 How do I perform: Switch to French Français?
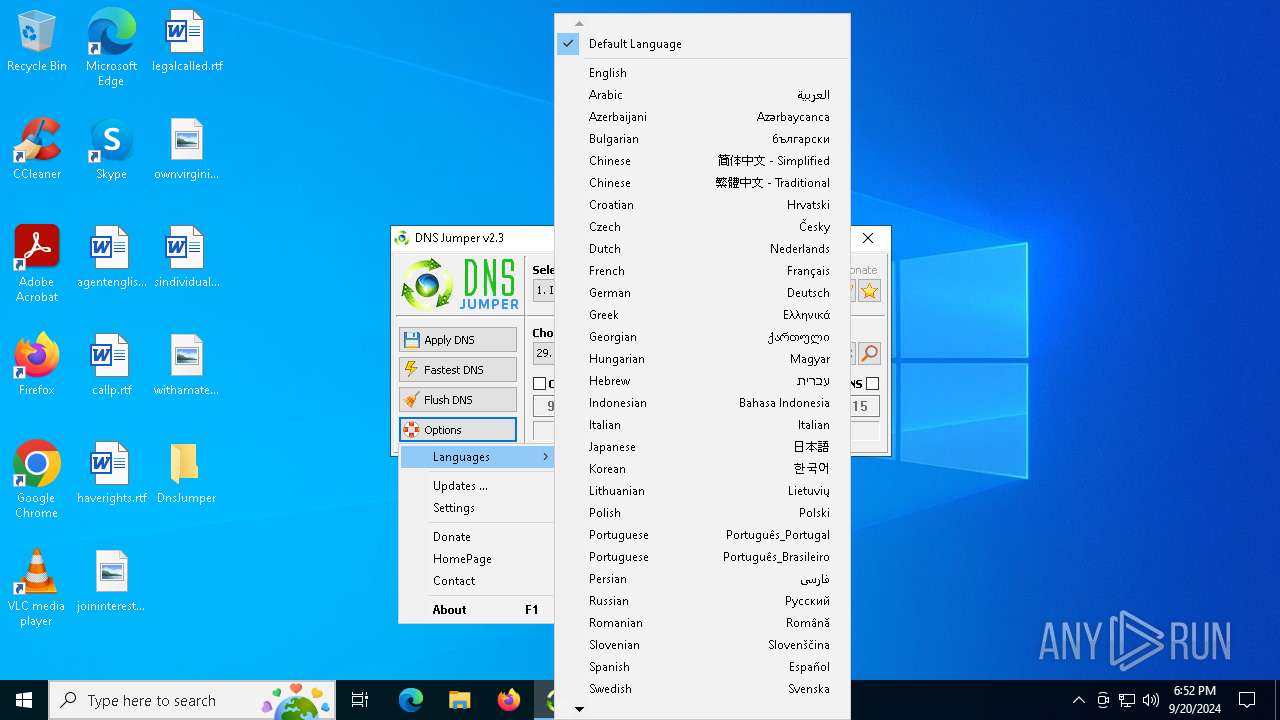point(702,271)
